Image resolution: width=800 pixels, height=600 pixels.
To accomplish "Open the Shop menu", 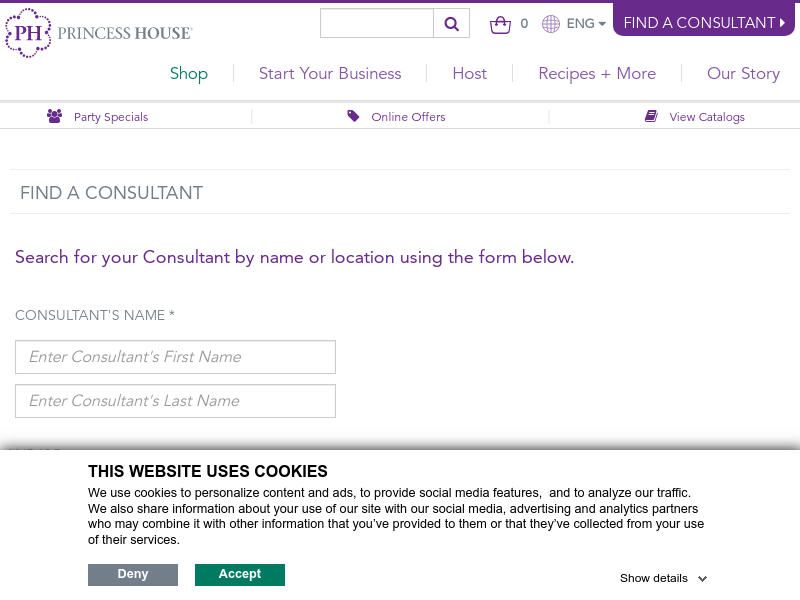I will 189,73.
